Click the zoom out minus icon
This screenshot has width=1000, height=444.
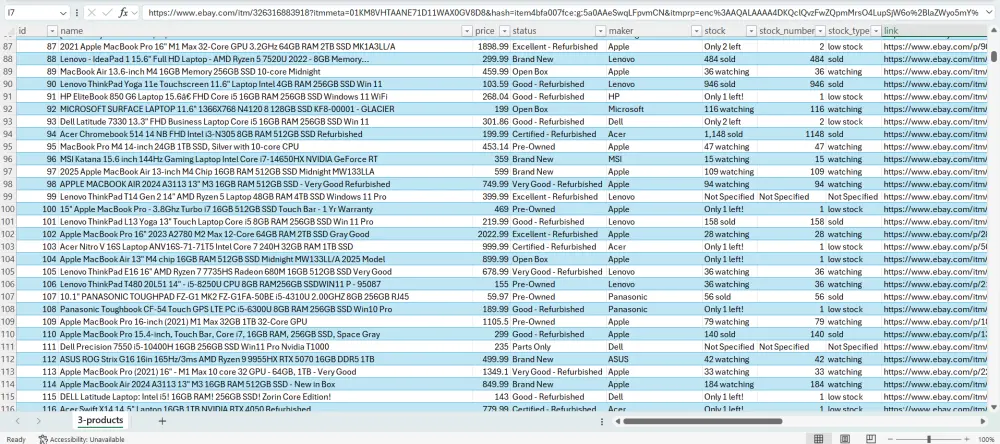coord(888,439)
